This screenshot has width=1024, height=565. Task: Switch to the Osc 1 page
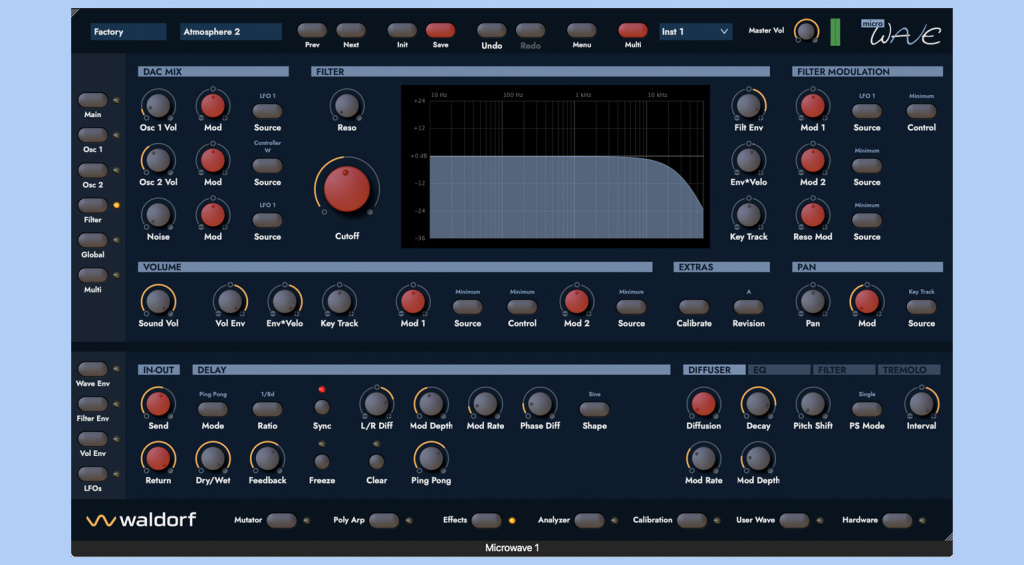click(x=93, y=135)
